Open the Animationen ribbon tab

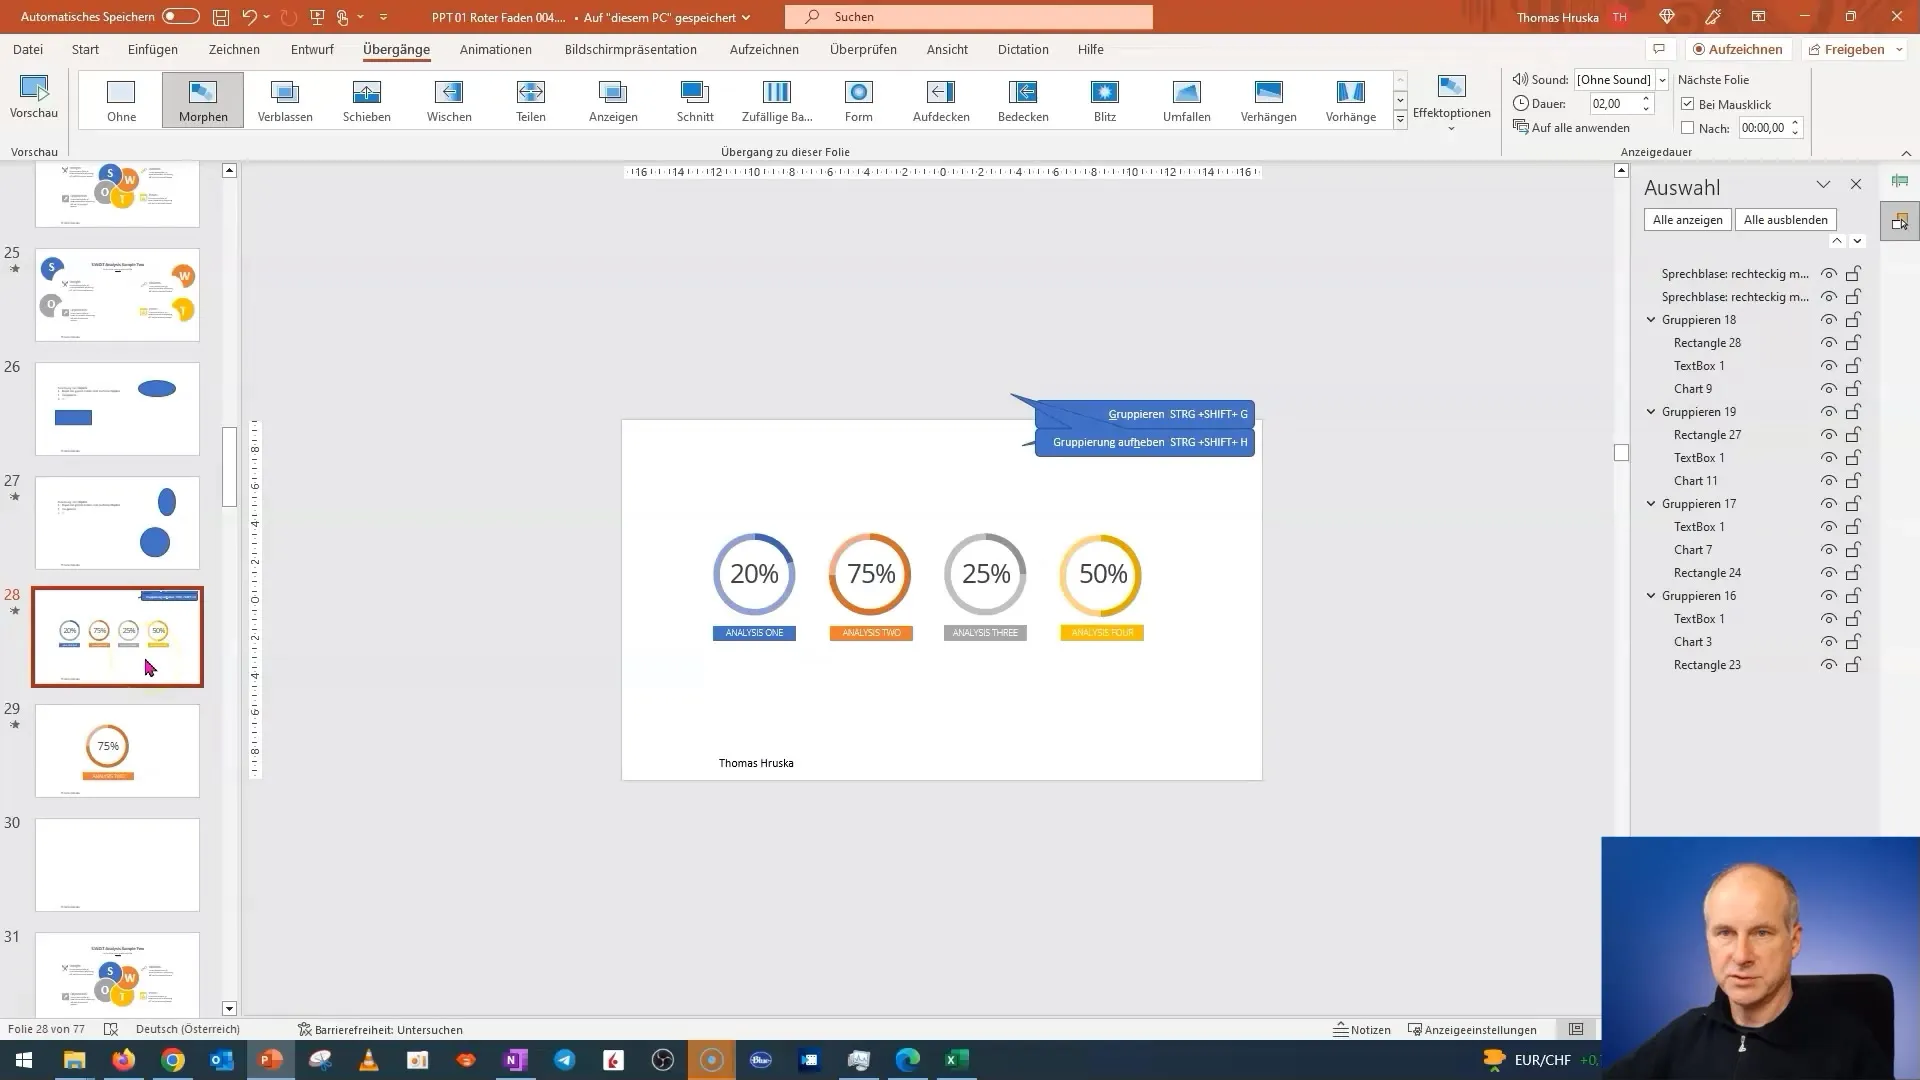(496, 49)
